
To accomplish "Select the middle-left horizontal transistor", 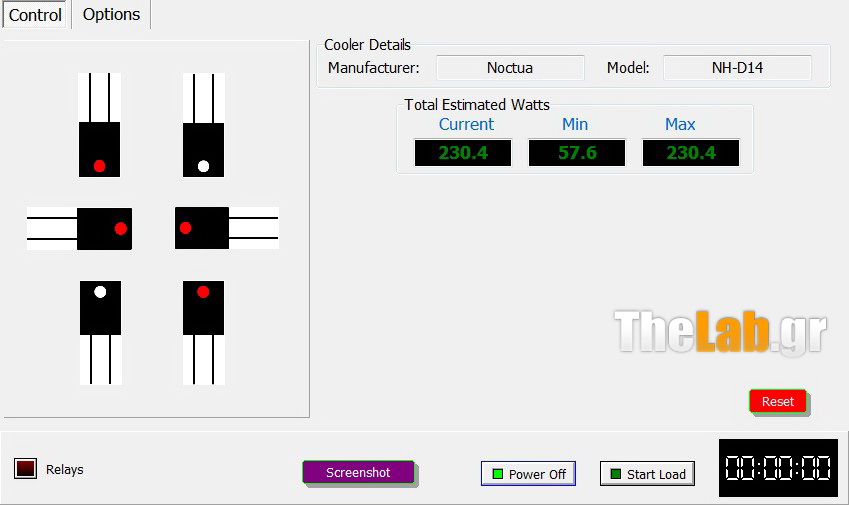I will (x=104, y=228).
